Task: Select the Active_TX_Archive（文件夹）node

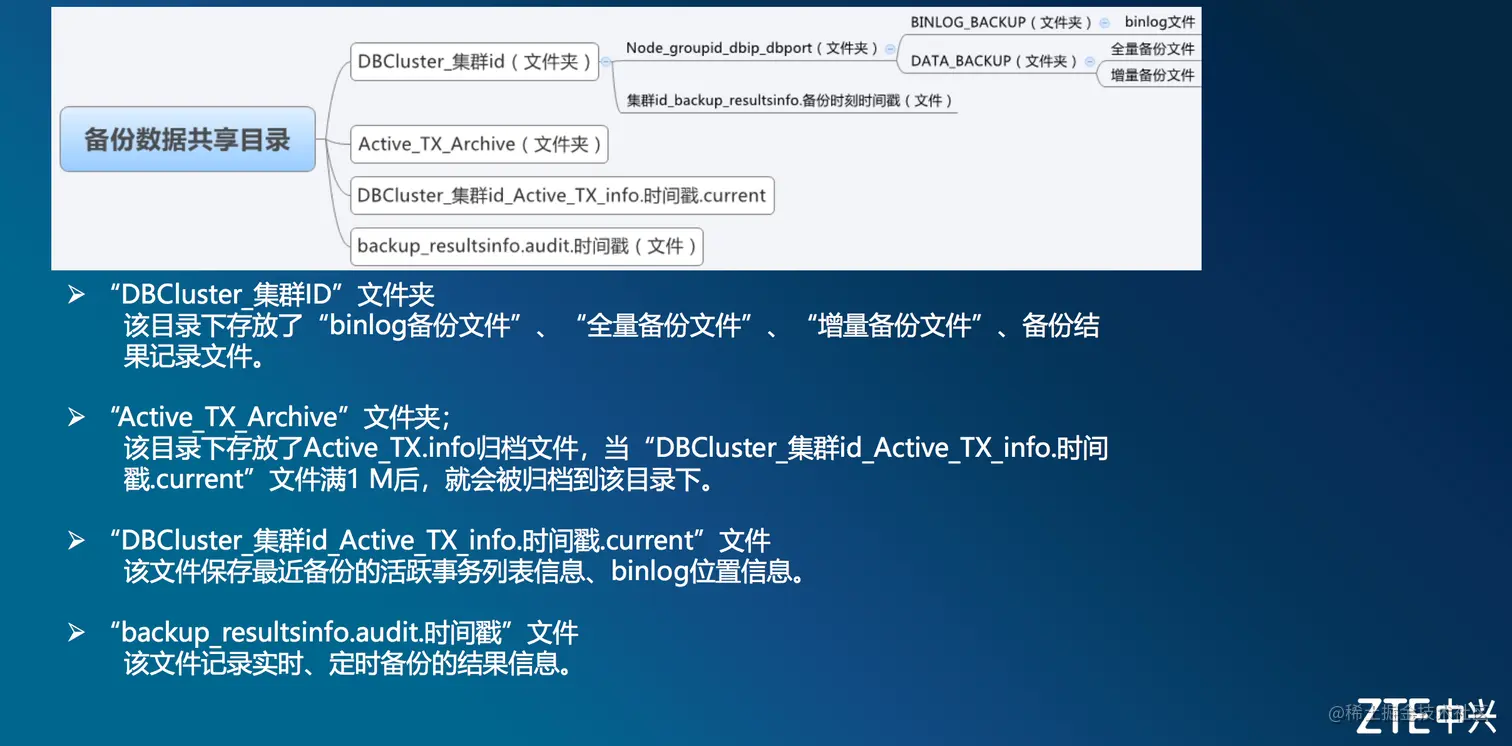Action: (479, 144)
